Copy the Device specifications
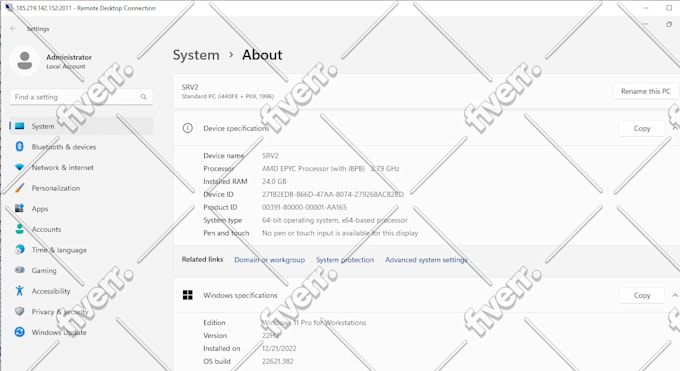Viewport: 680px width, 371px height. coord(642,128)
